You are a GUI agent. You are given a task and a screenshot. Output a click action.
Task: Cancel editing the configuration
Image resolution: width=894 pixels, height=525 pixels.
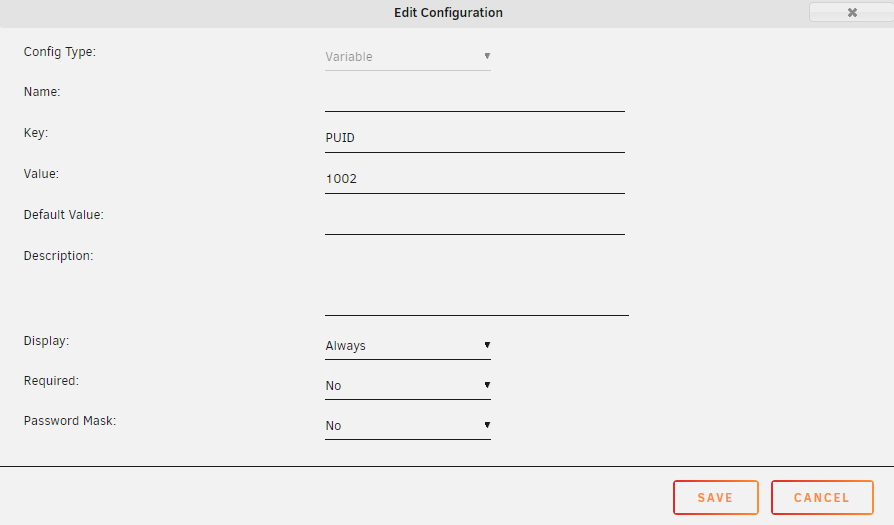coord(822,498)
